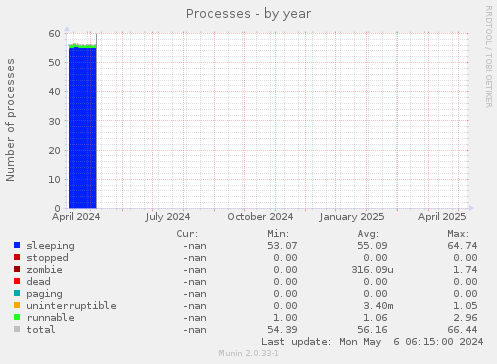The height and width of the screenshot is (364, 497).
Task: Click zombie Avg value 316.09u
Action: [372, 270]
